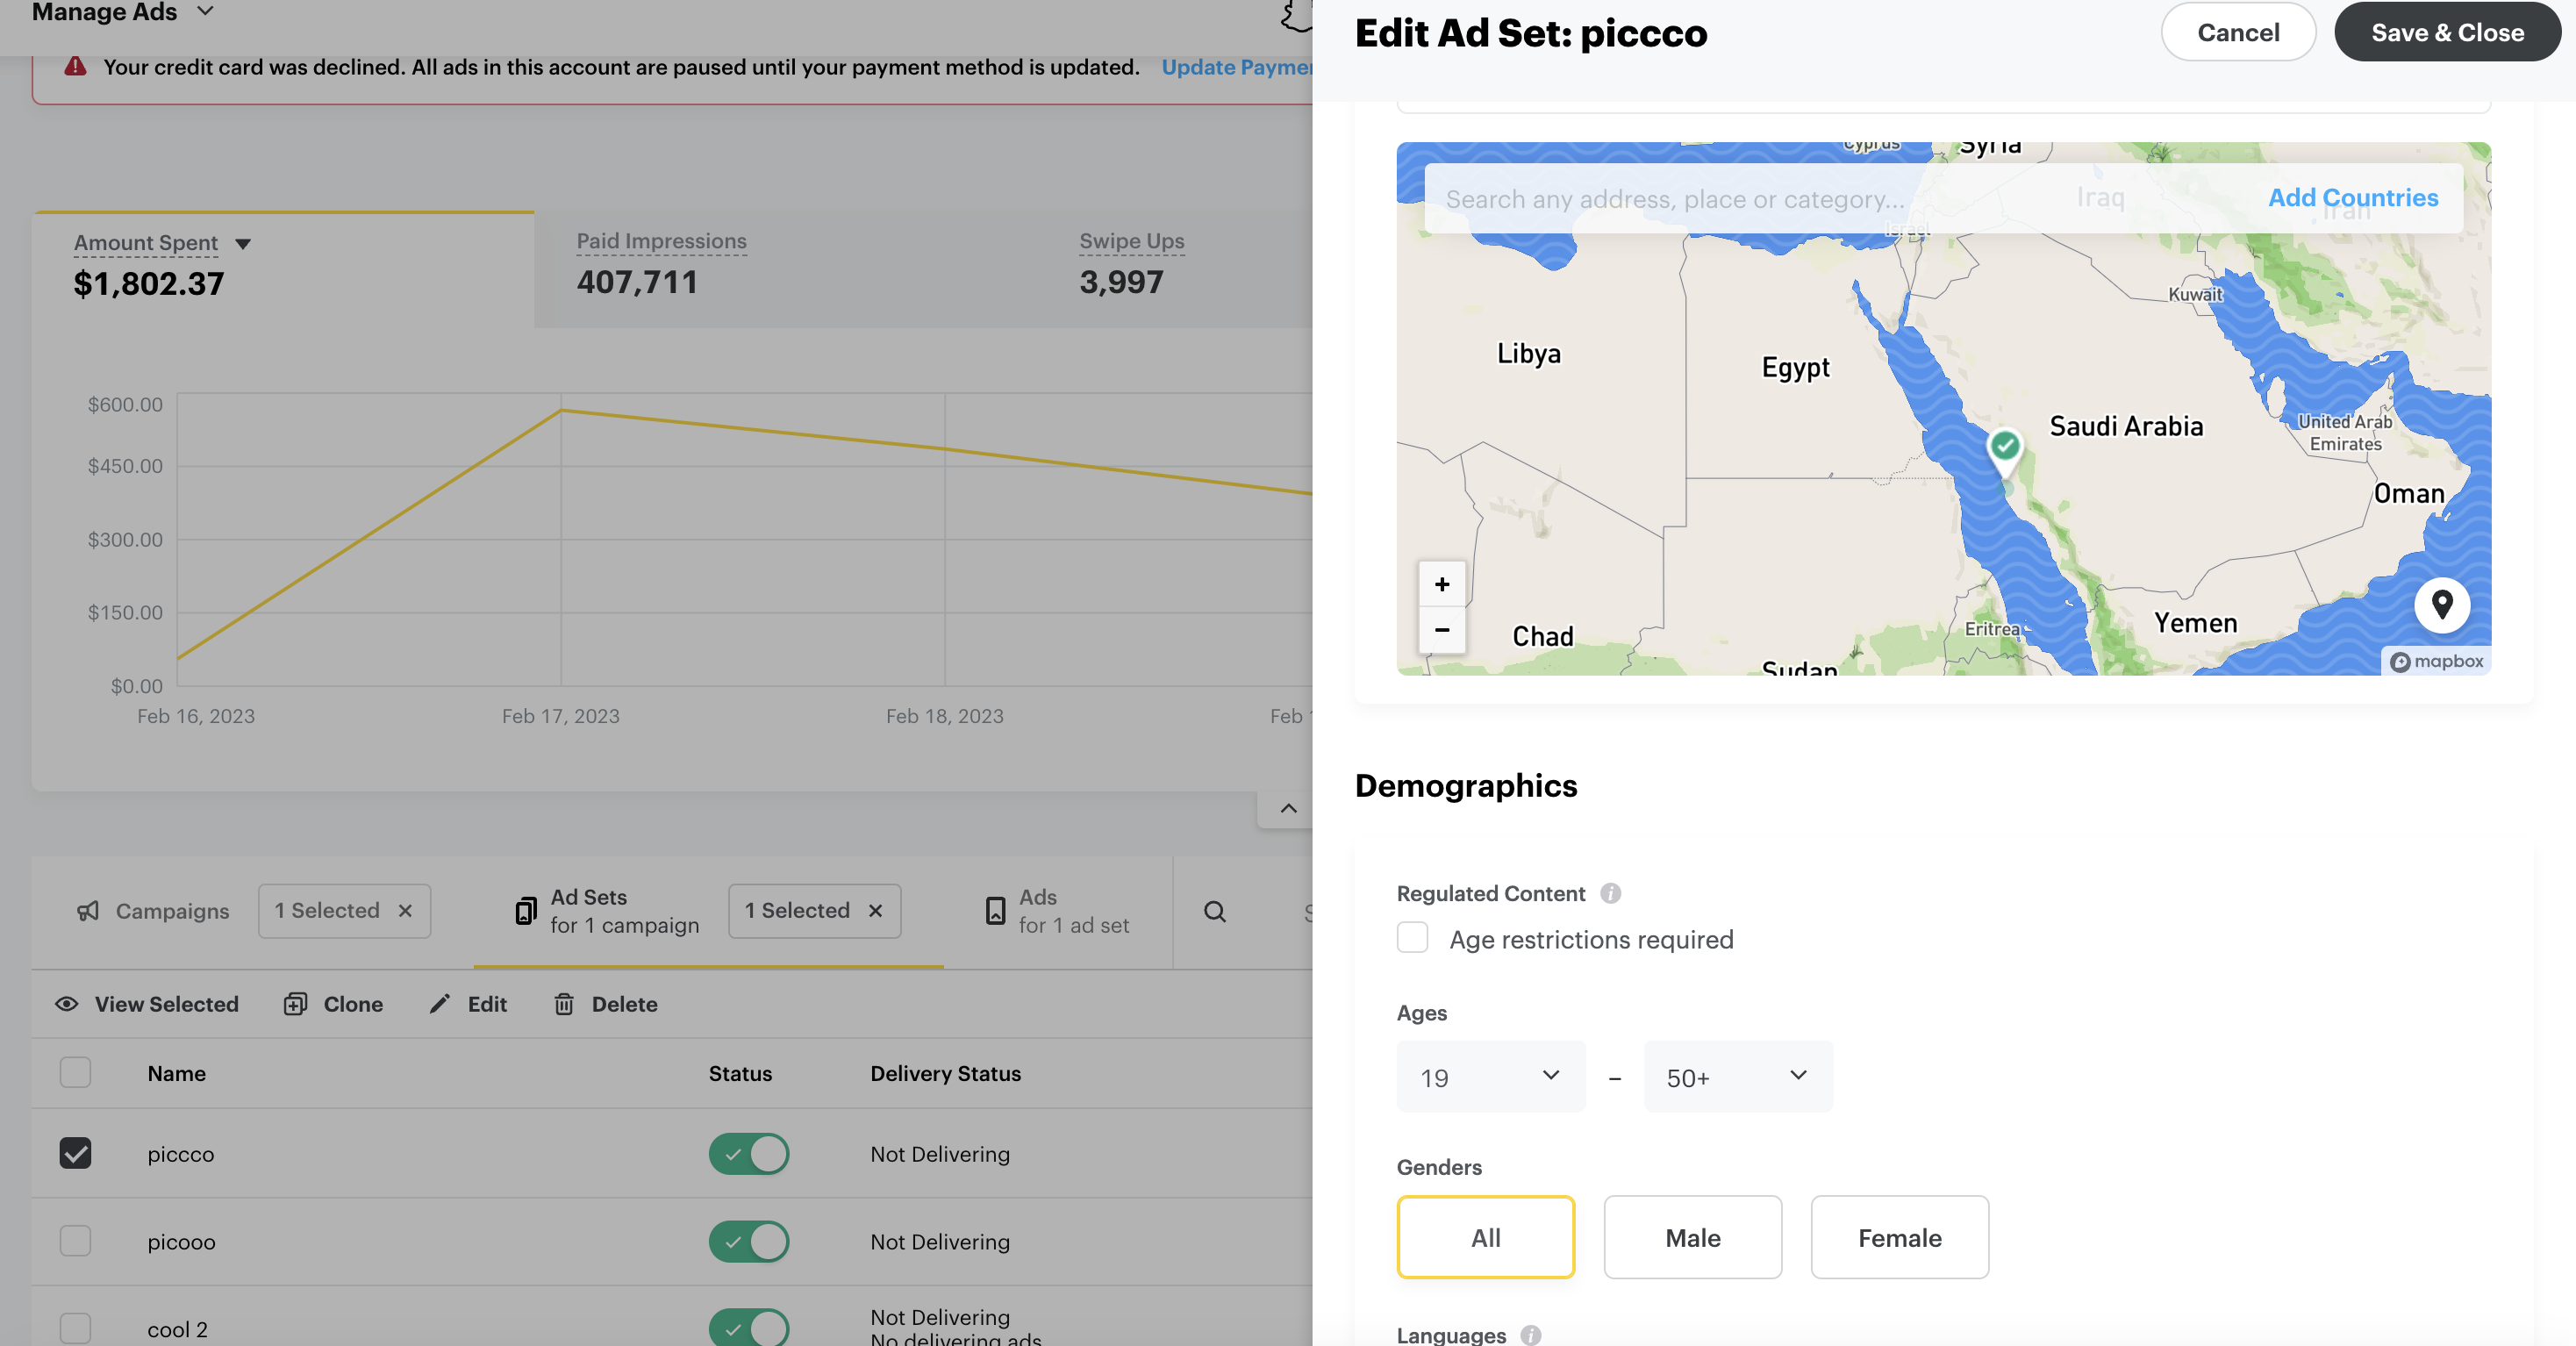Select the Female gender option
This screenshot has height=1346, width=2576.
click(x=1899, y=1237)
